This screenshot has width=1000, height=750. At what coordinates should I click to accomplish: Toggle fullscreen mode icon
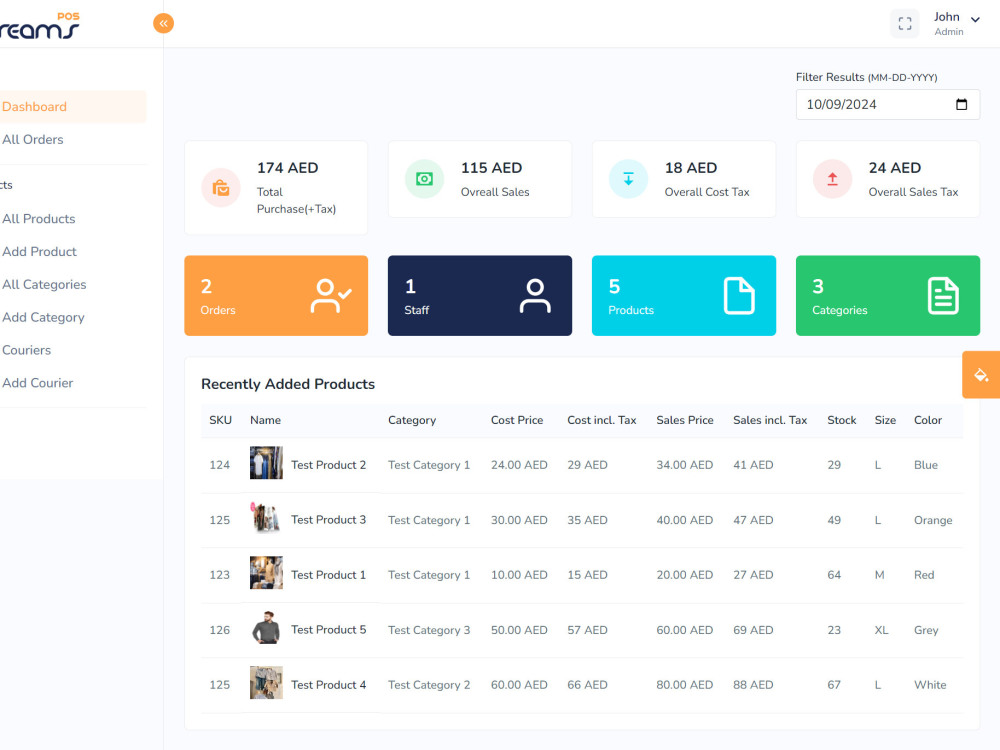point(904,24)
